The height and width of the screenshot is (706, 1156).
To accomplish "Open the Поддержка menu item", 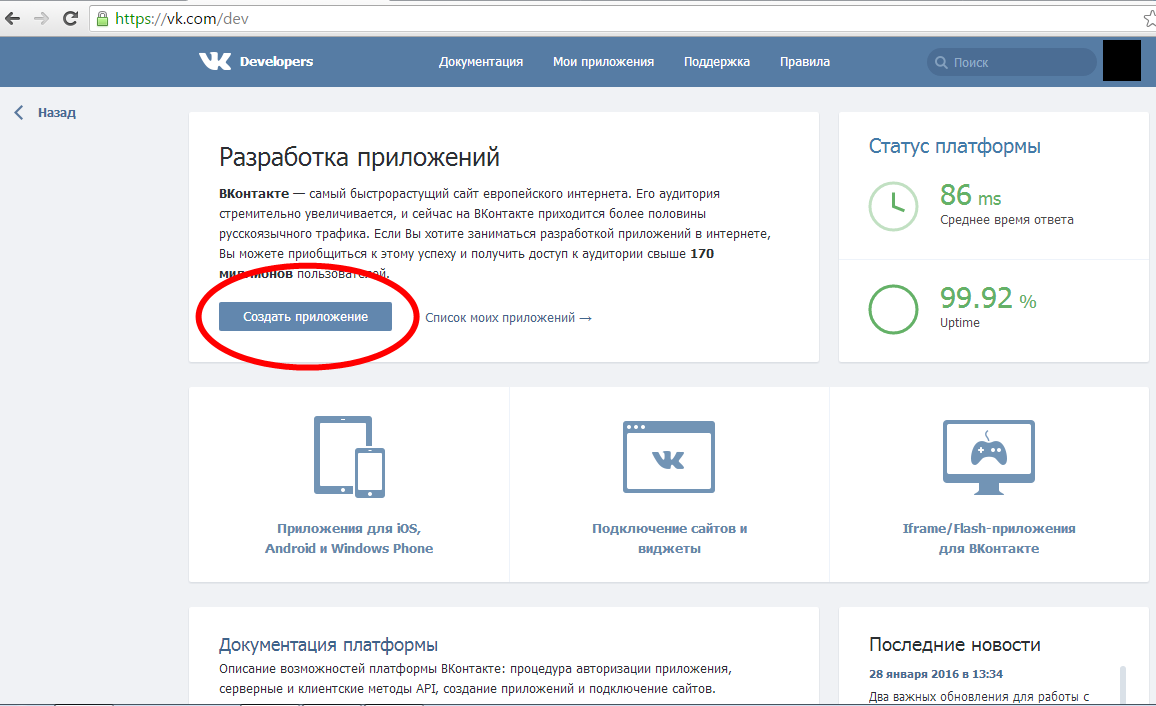I will pyautogui.click(x=717, y=62).
